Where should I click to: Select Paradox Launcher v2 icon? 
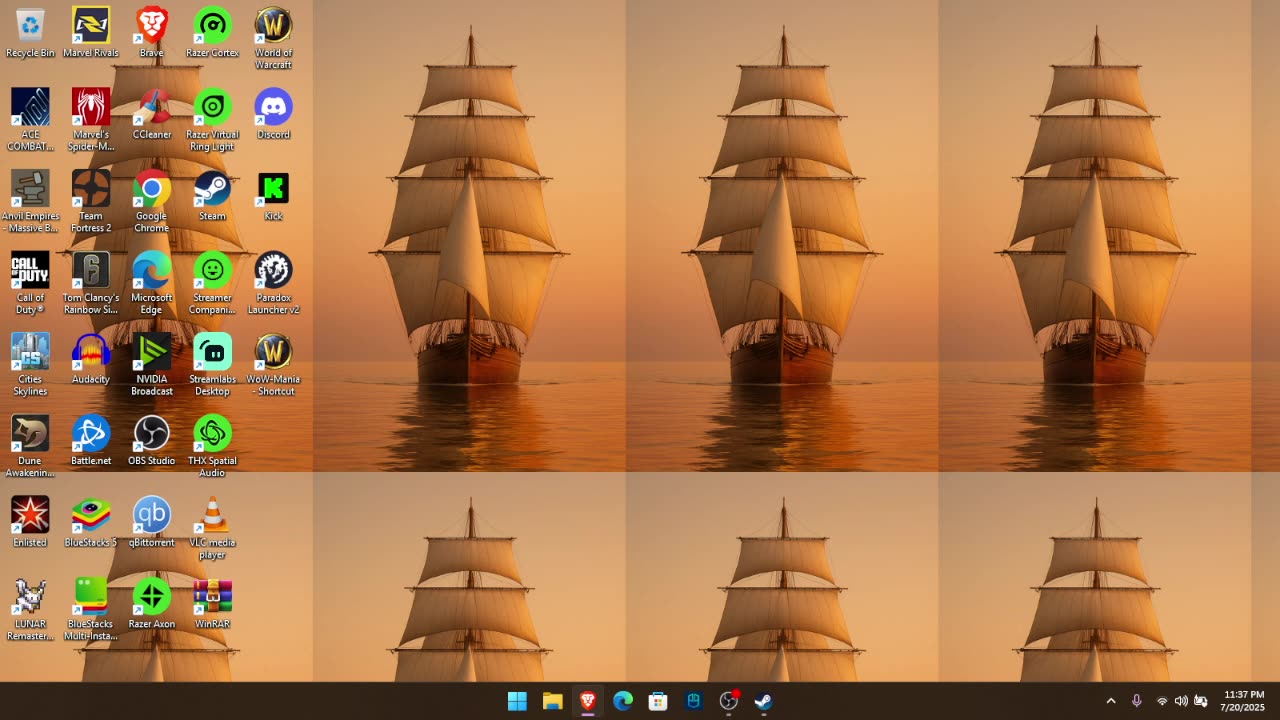pos(273,283)
